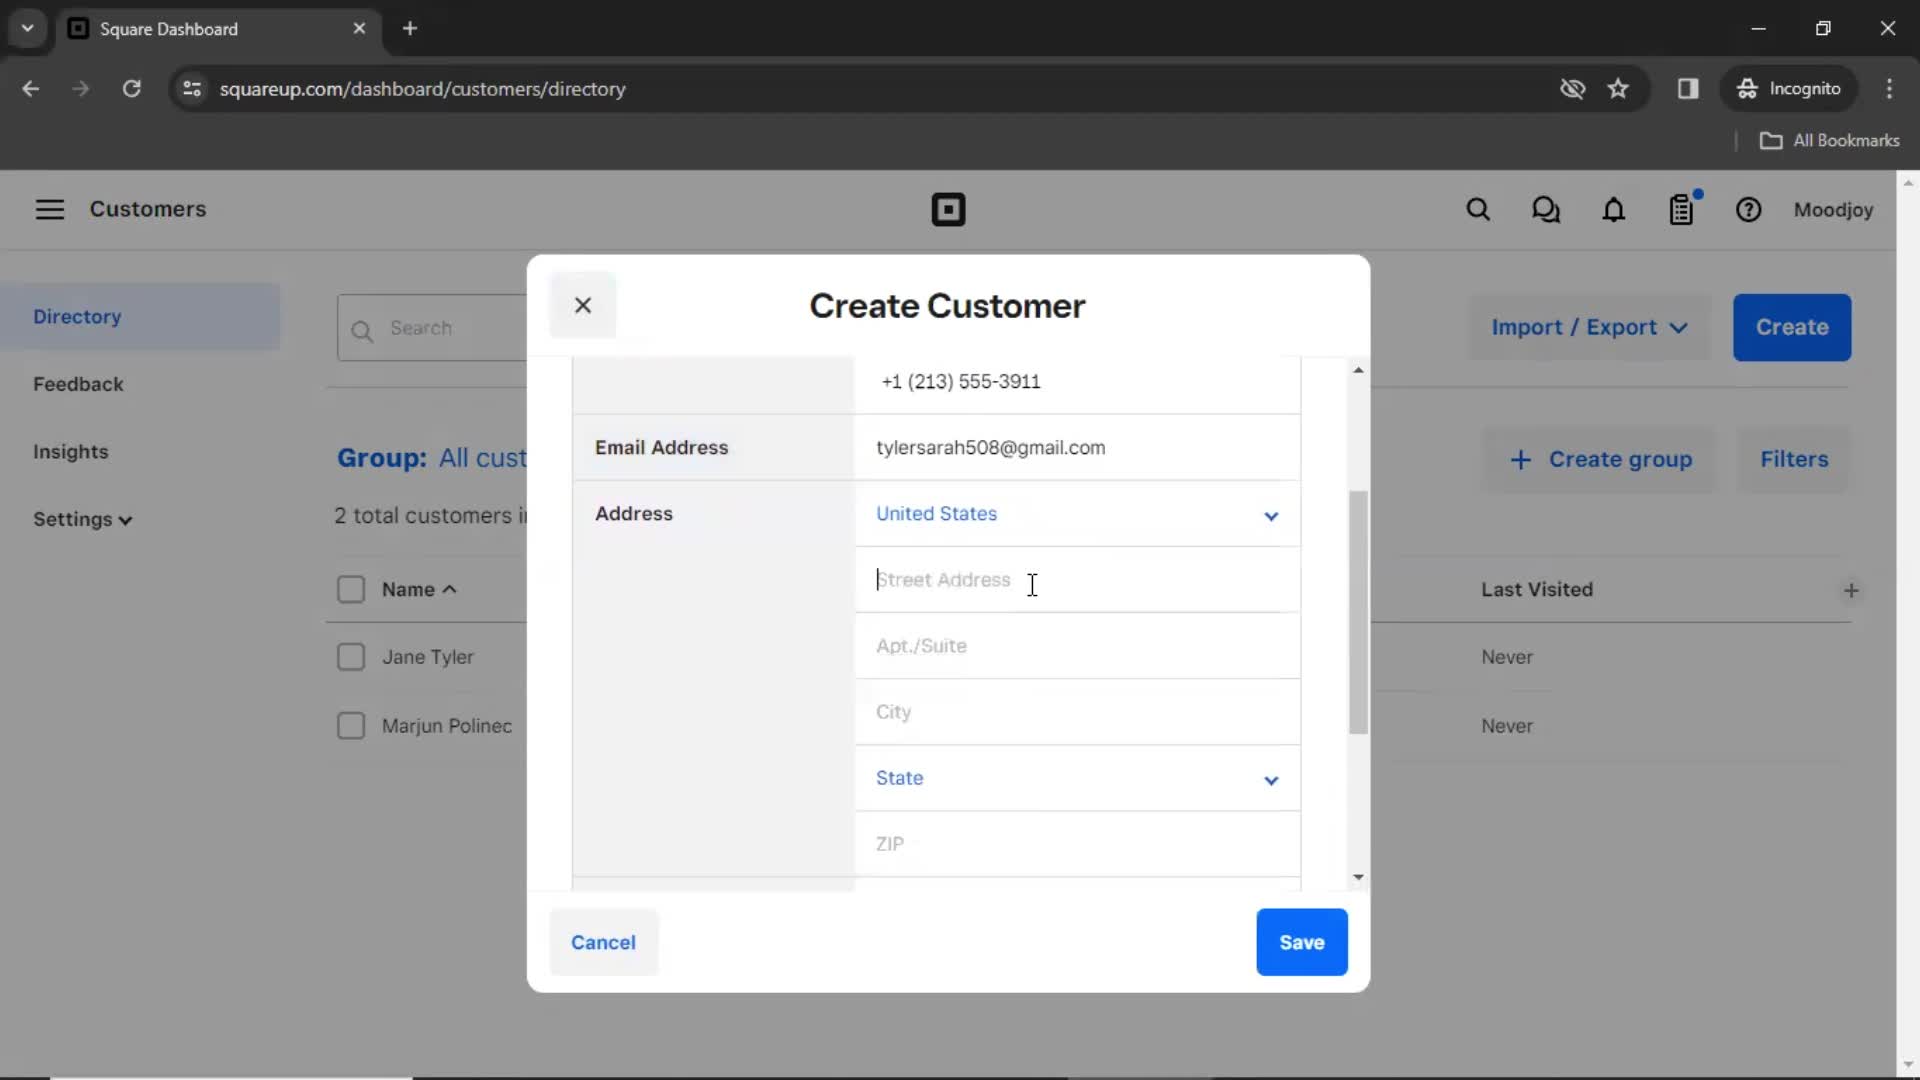1920x1080 pixels.
Task: Click the help question mark icon
Action: click(1749, 210)
